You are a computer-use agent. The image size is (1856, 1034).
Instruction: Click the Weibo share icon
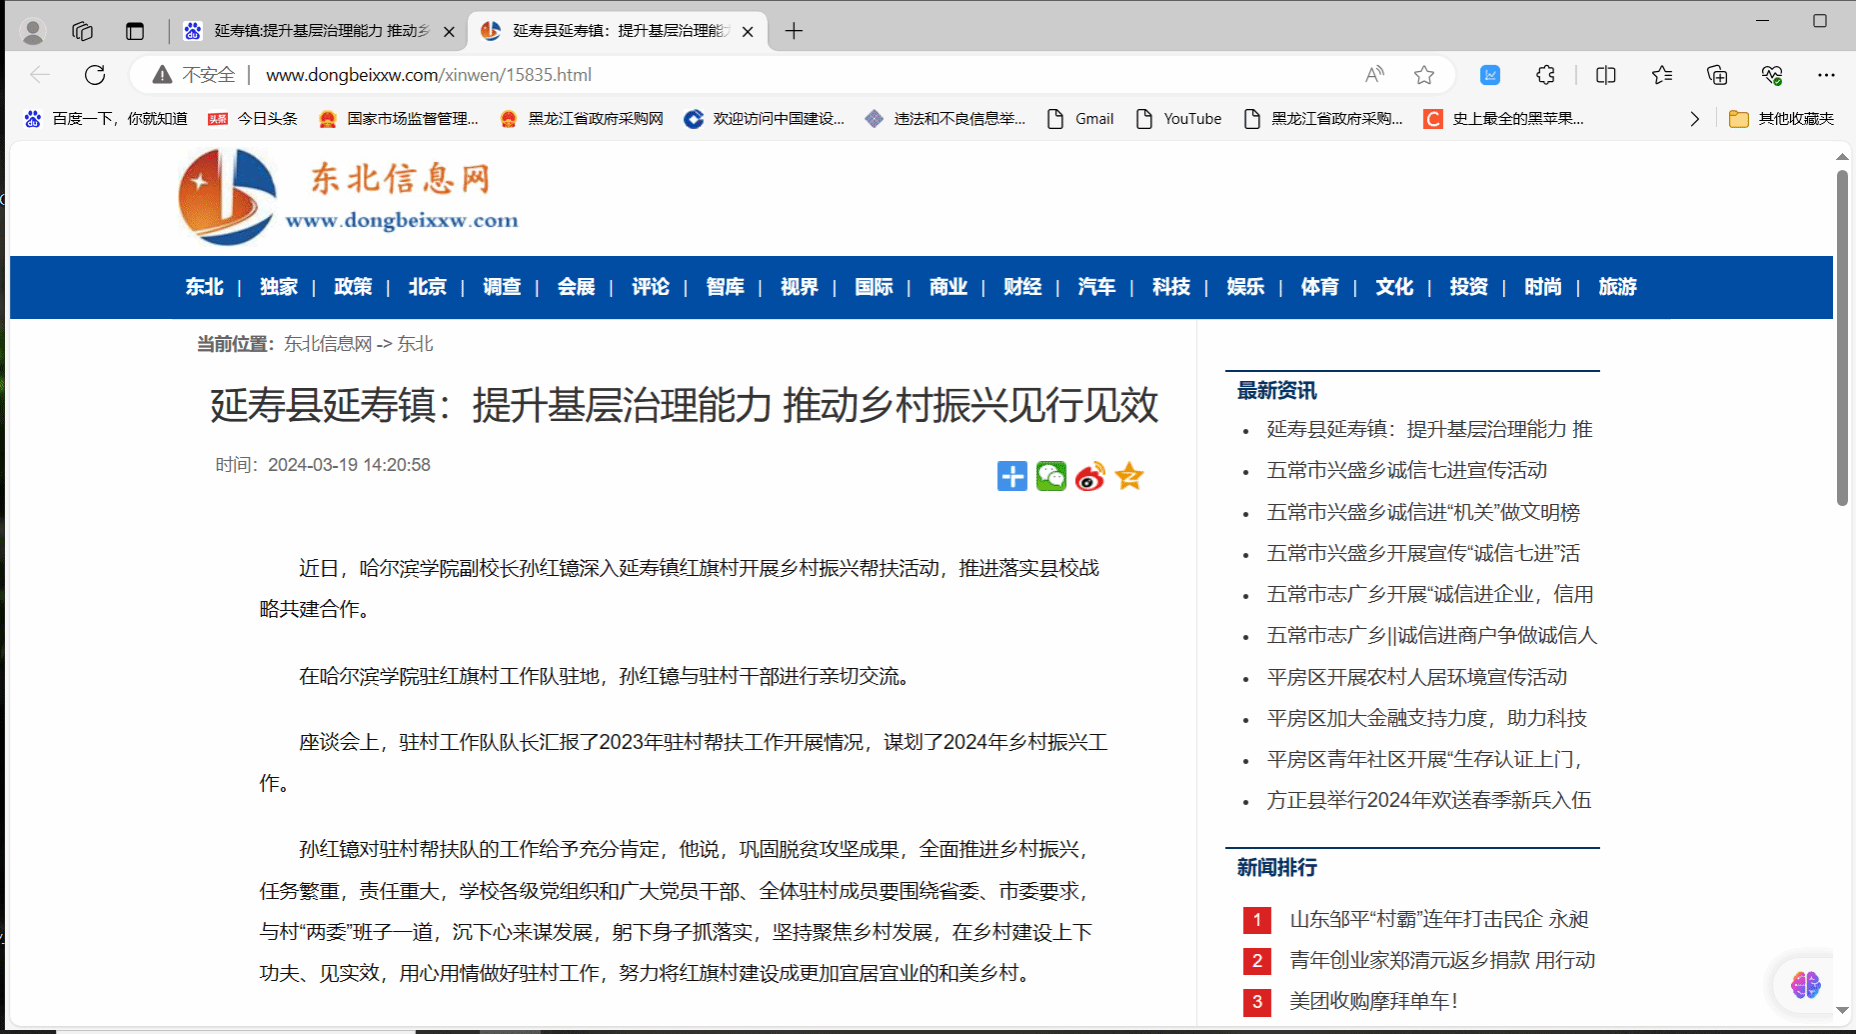coord(1090,476)
